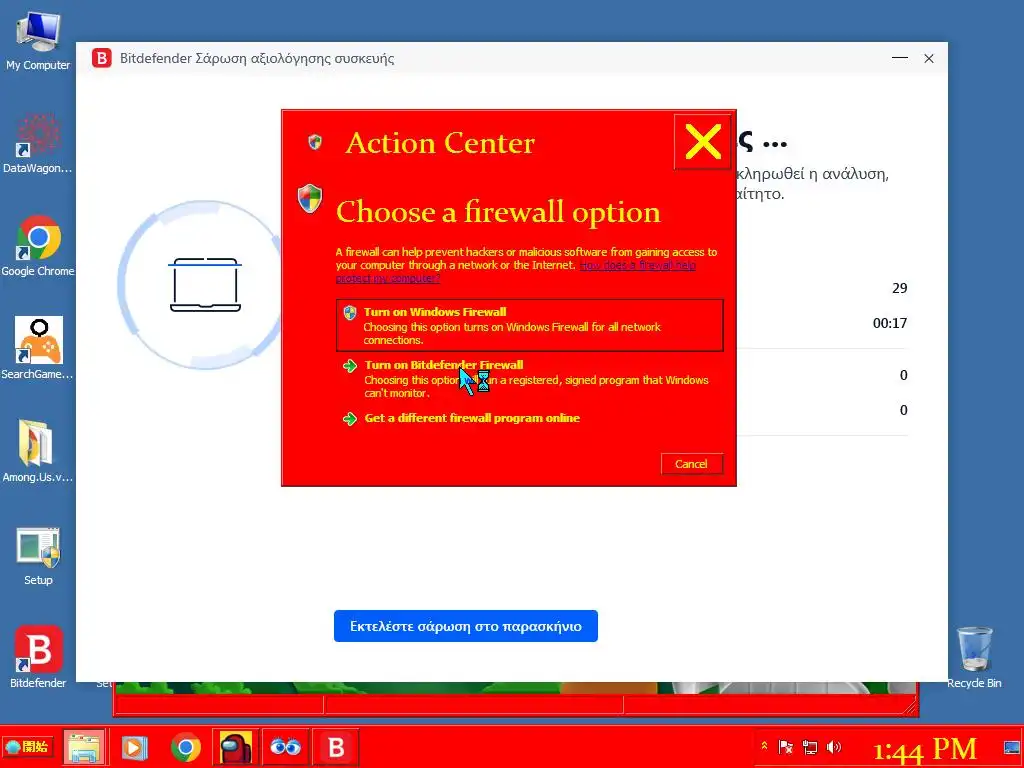Click Cancel in the firewall dialog
This screenshot has width=1024, height=768.
692,464
